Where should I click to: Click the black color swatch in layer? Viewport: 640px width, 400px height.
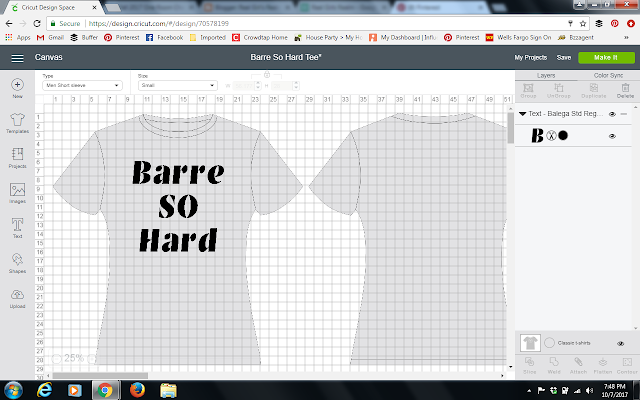click(563, 136)
